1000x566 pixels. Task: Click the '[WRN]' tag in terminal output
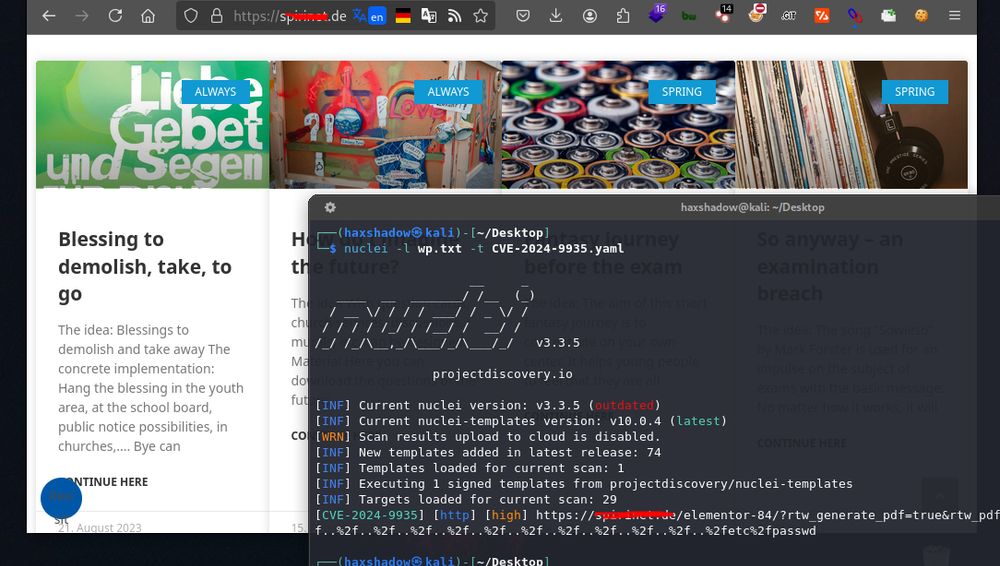333,436
